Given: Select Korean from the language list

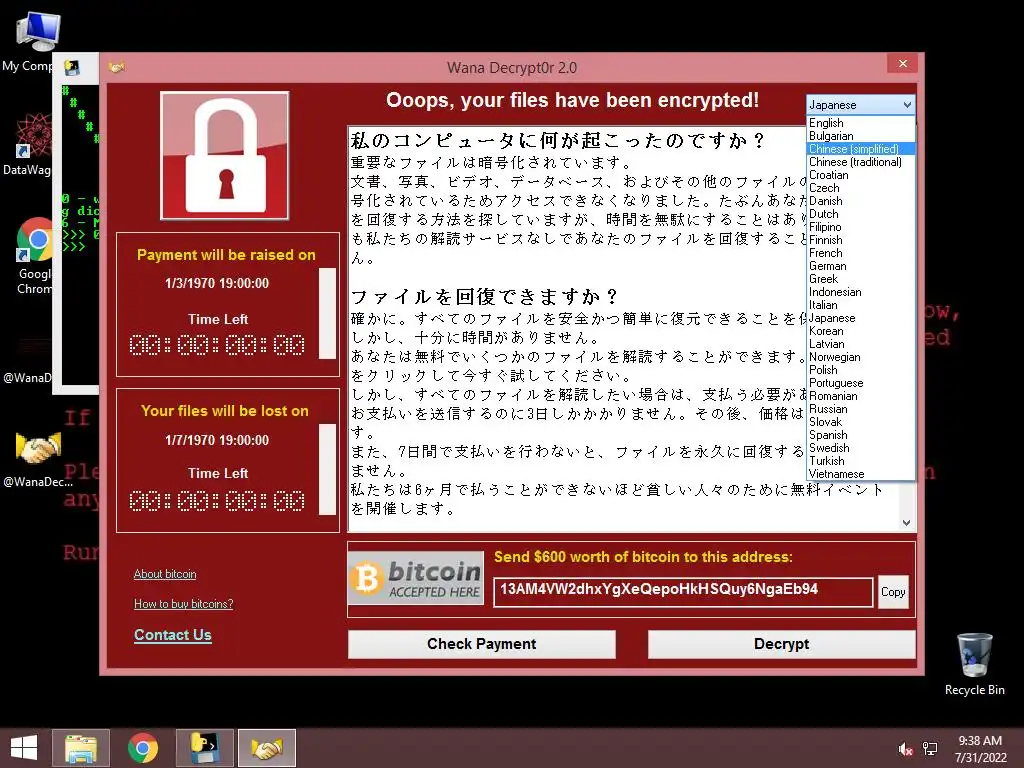Looking at the screenshot, I should [x=861, y=331].
